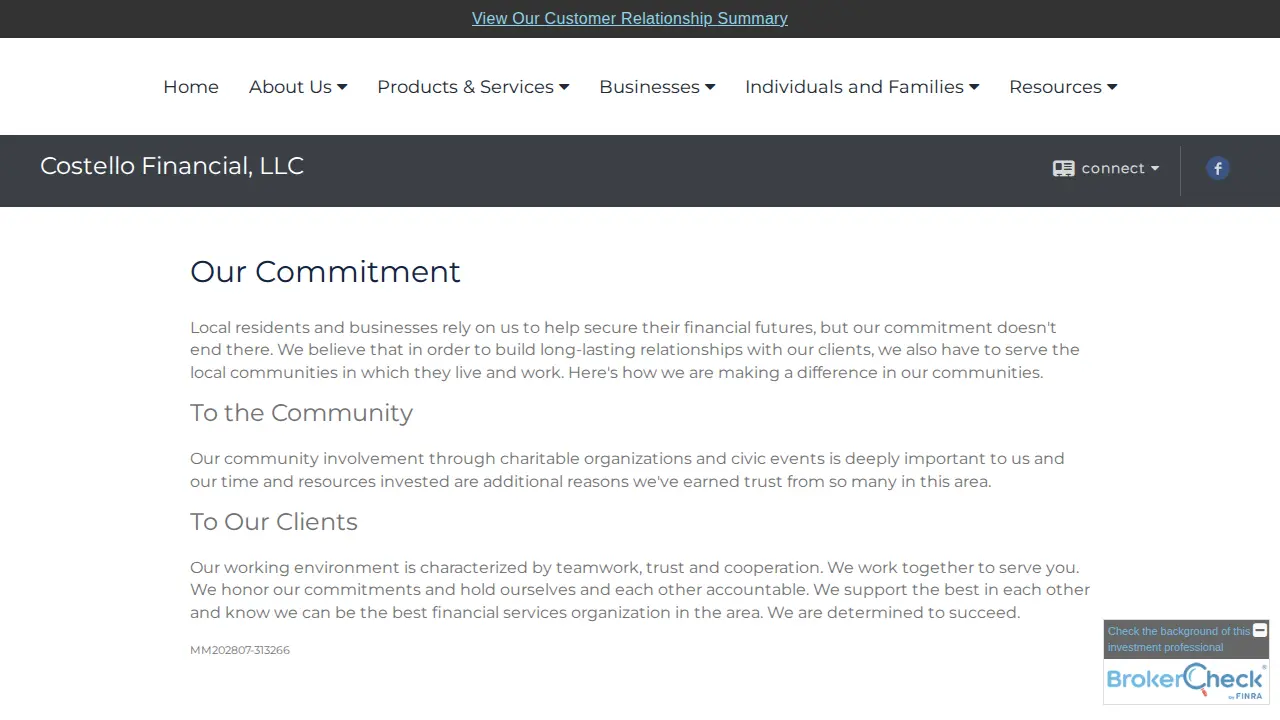Click the connect contact card icon

click(x=1063, y=168)
